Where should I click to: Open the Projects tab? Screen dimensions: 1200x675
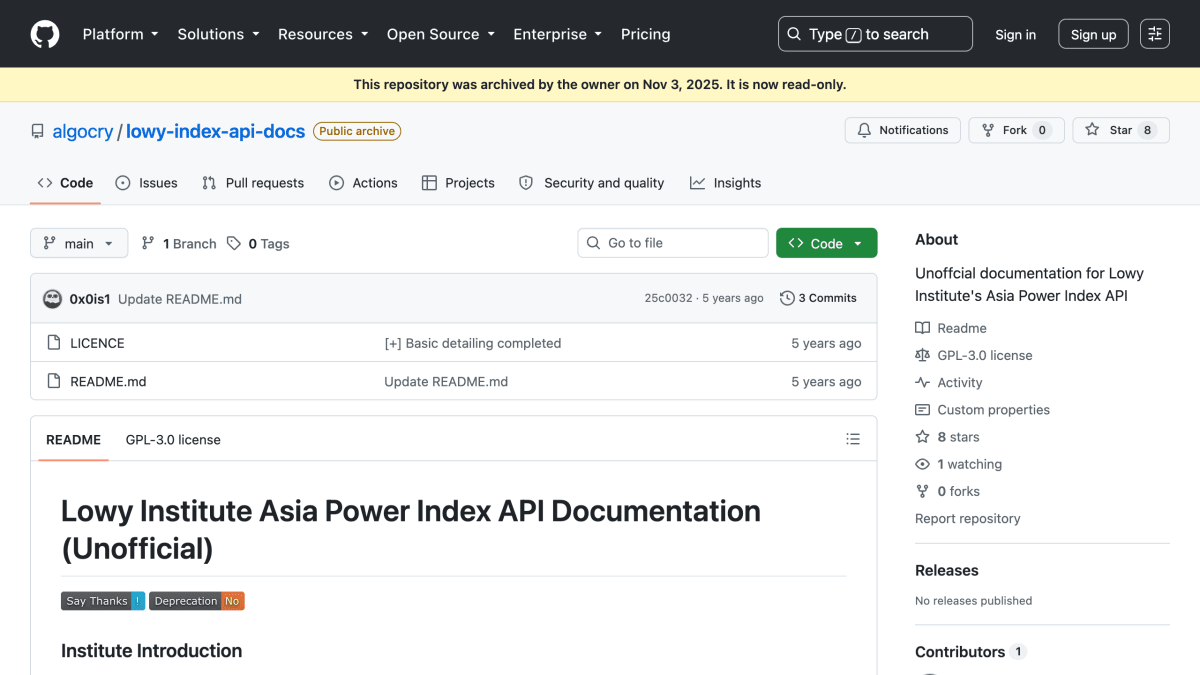tap(458, 183)
